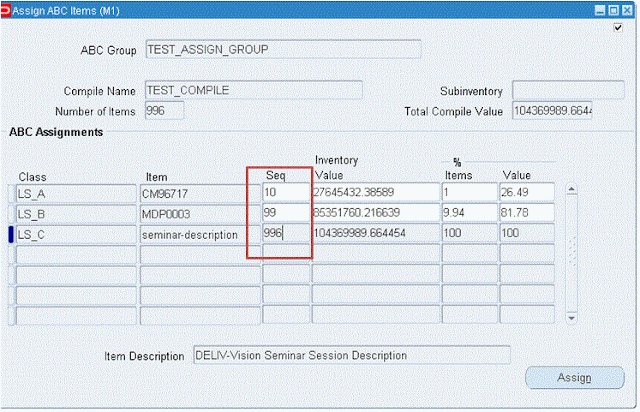
Task: Click the first empty Class cell below LS_C
Action: point(76,254)
